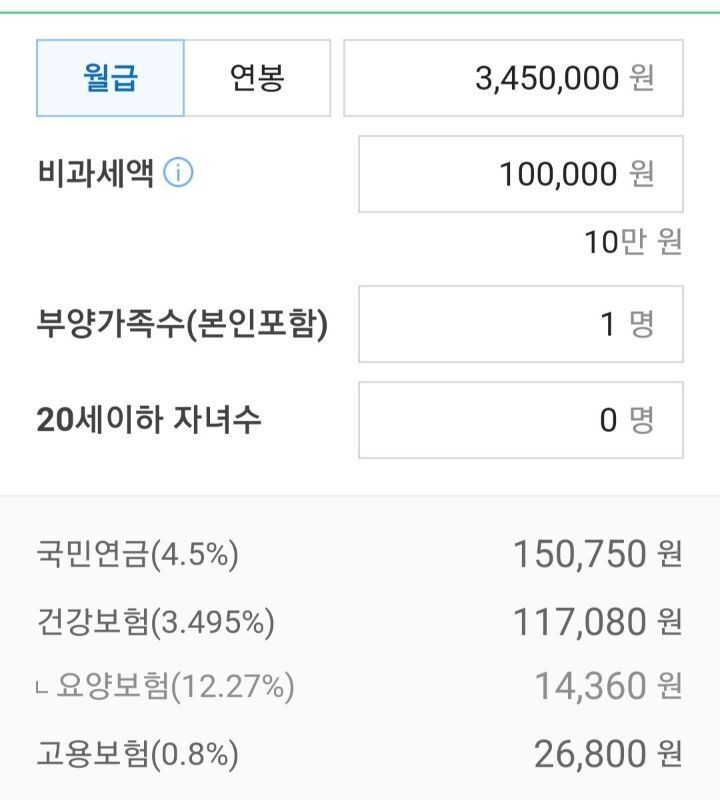Viewport: 720px width, 800px height.
Task: Click the 건강보험(3.495%) row label
Action: [x=155, y=622]
